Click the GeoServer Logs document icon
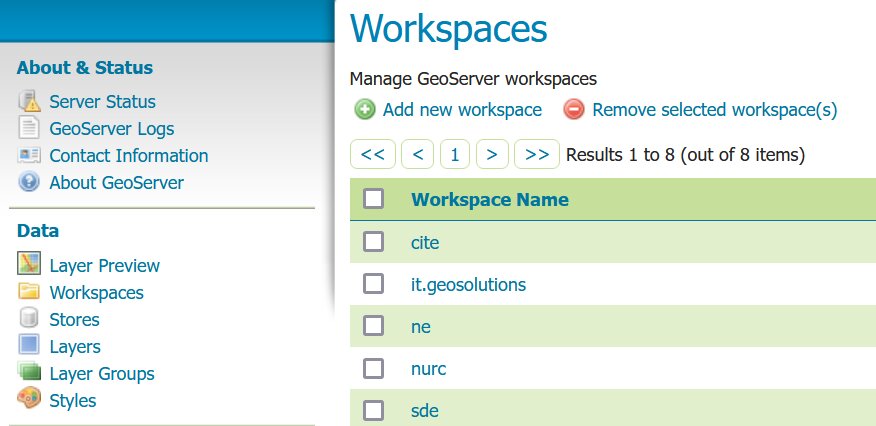 pos(28,128)
